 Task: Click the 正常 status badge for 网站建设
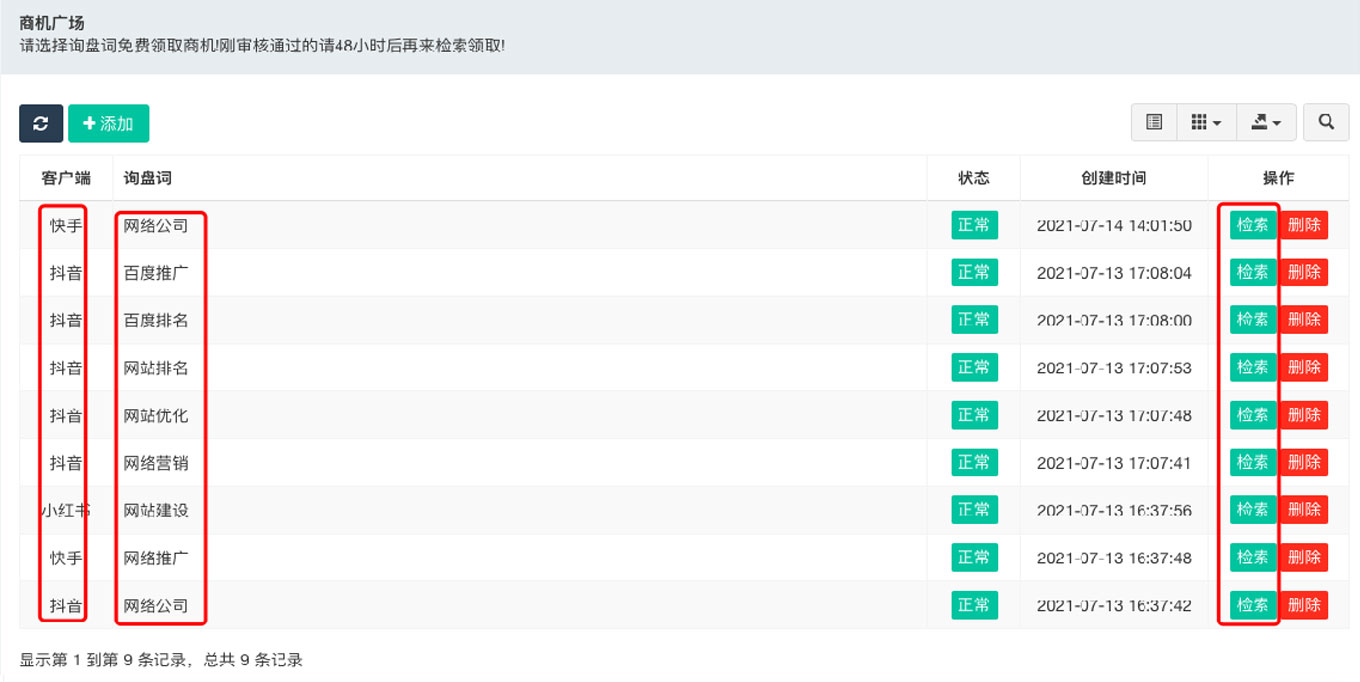pos(974,510)
